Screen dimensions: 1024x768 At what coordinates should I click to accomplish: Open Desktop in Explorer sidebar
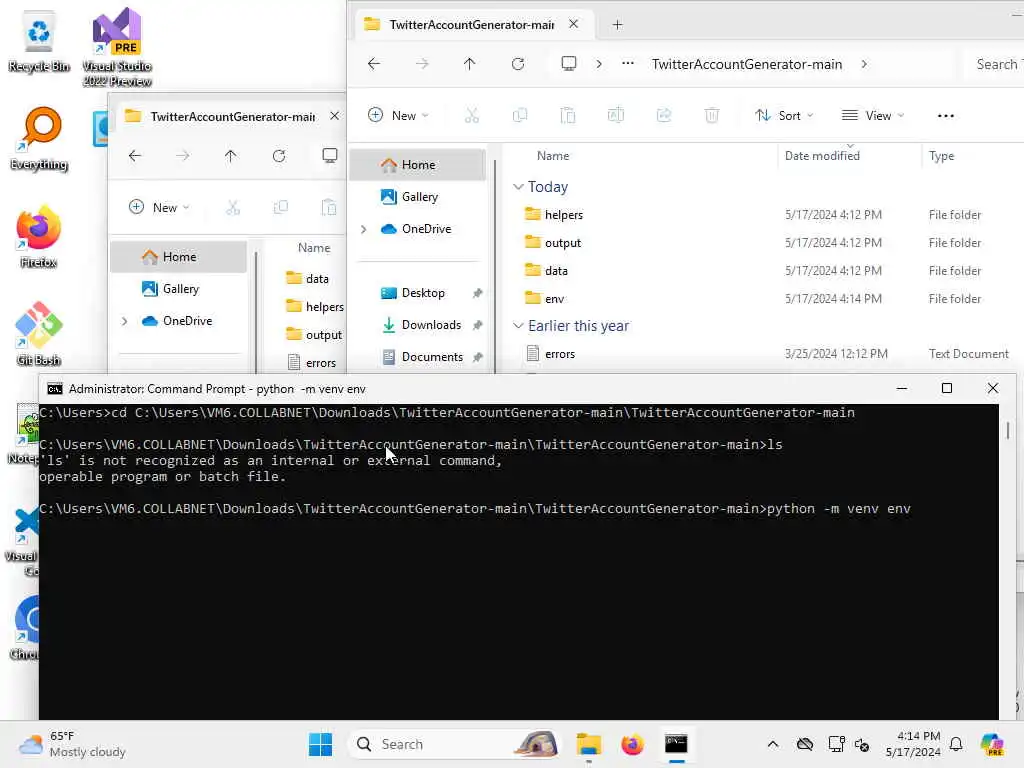[423, 293]
